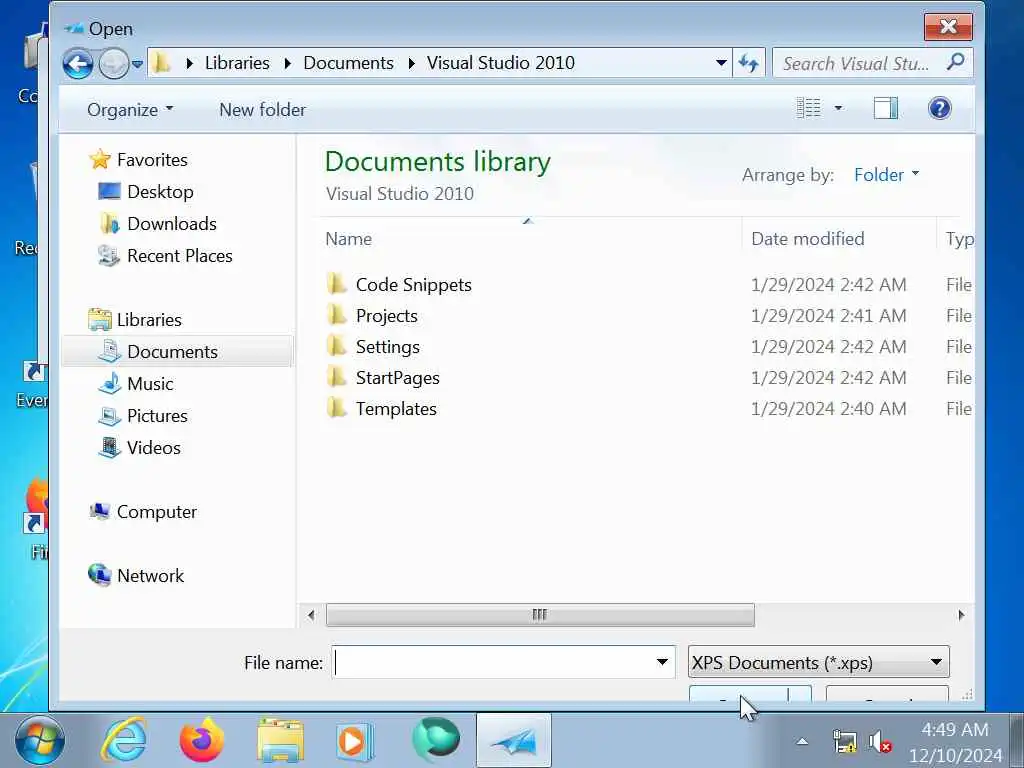Open Windows Media Player from taskbar
1024x768 pixels.
point(355,741)
